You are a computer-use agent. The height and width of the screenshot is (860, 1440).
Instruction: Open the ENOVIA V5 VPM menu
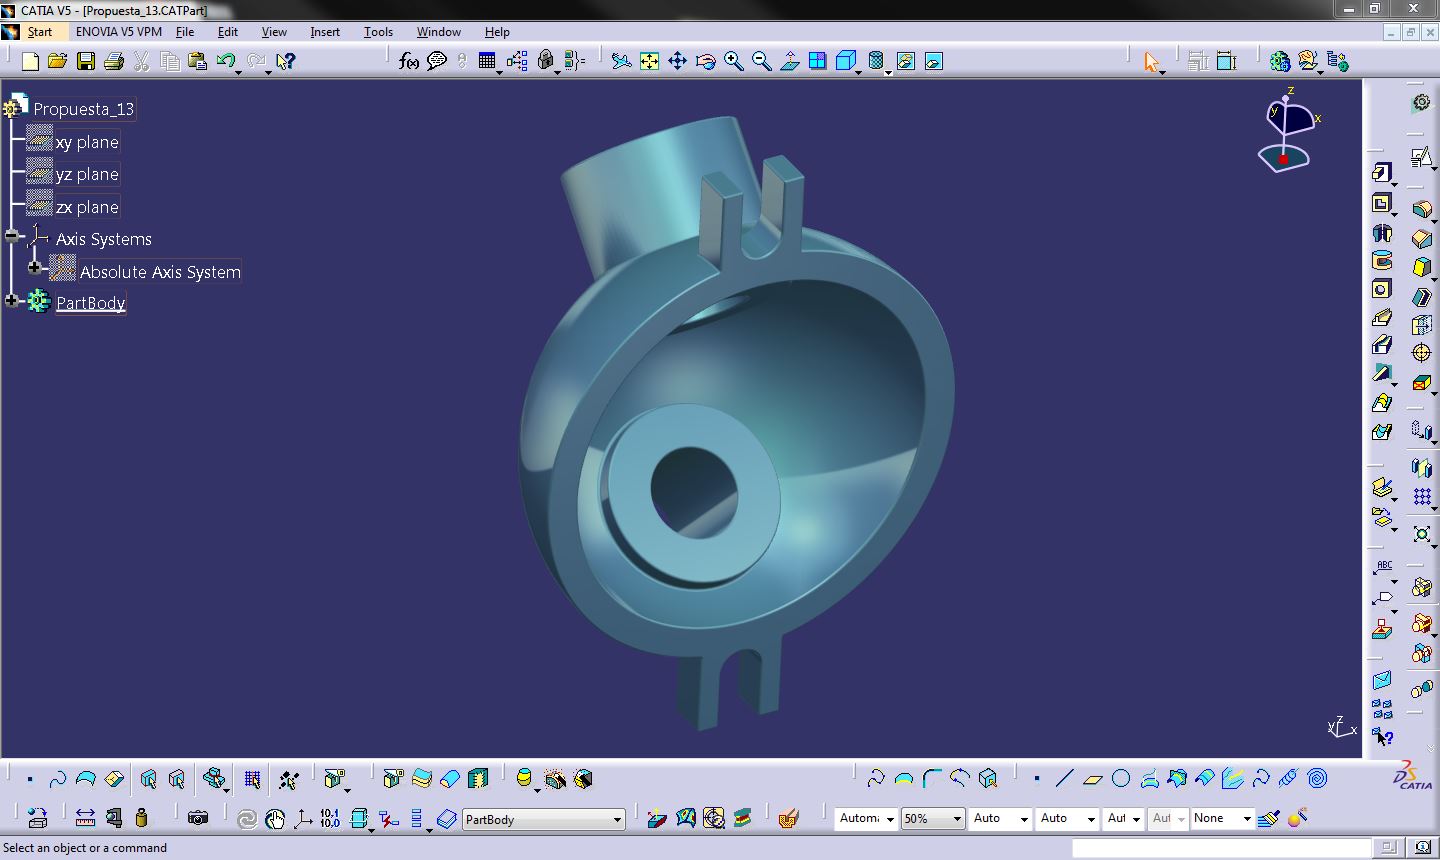point(119,32)
